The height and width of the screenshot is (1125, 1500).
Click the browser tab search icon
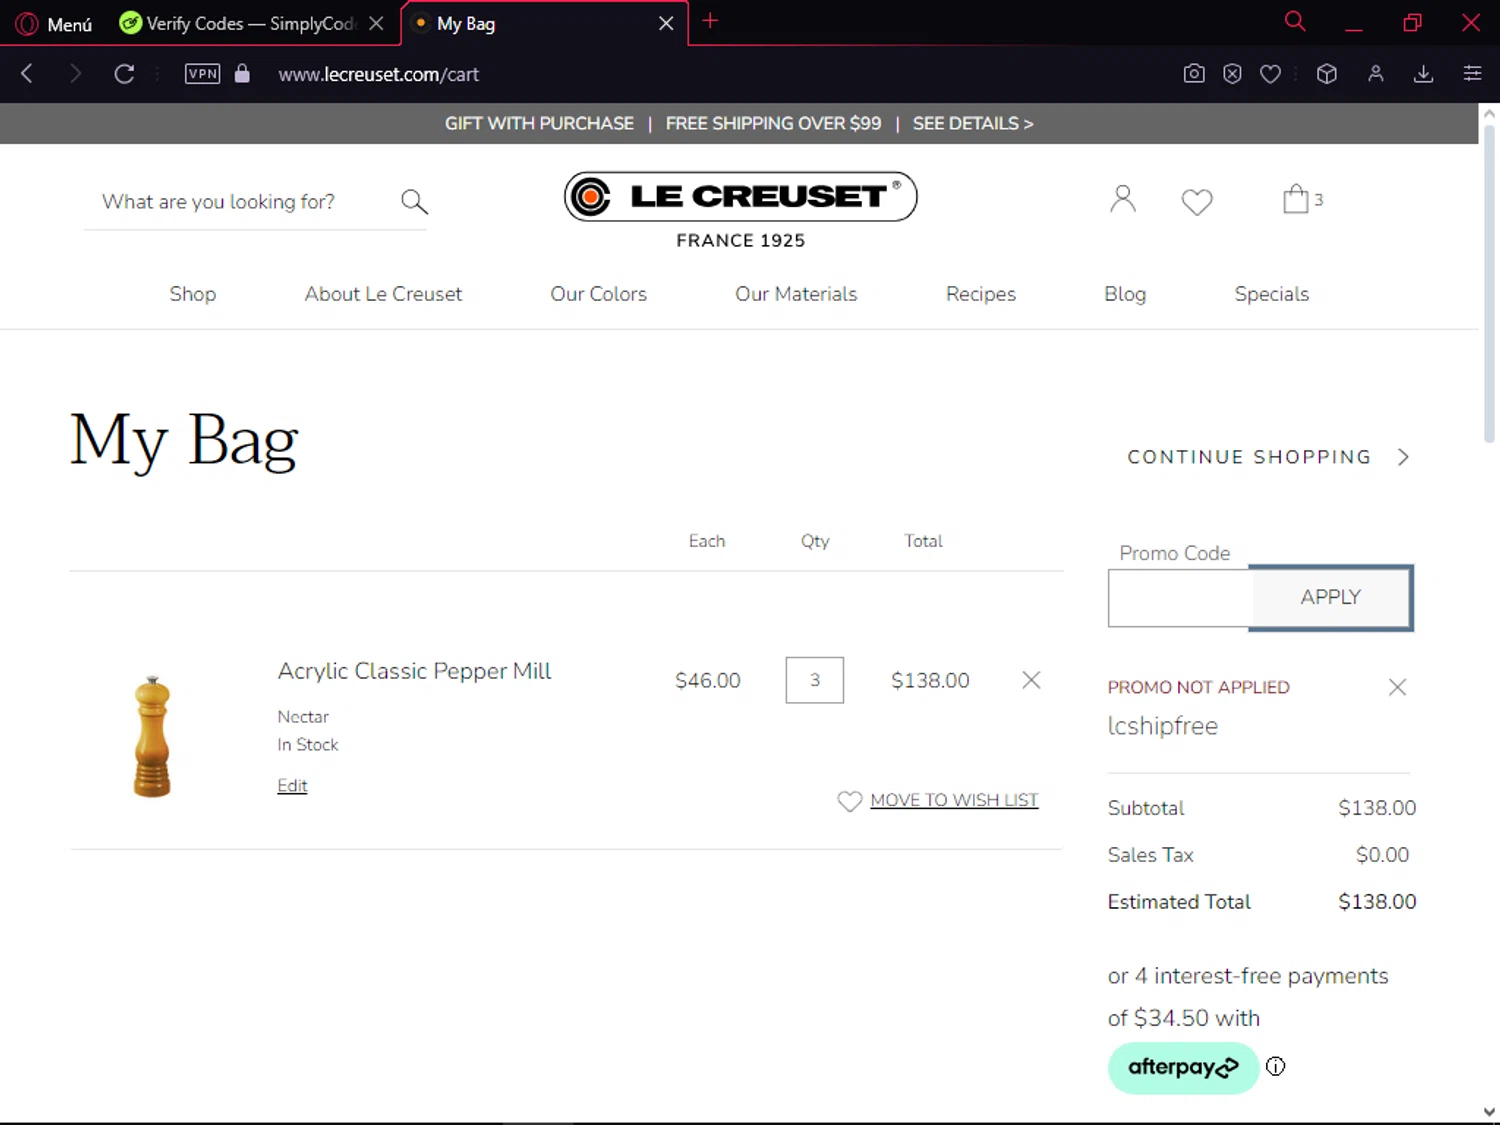point(1295,21)
